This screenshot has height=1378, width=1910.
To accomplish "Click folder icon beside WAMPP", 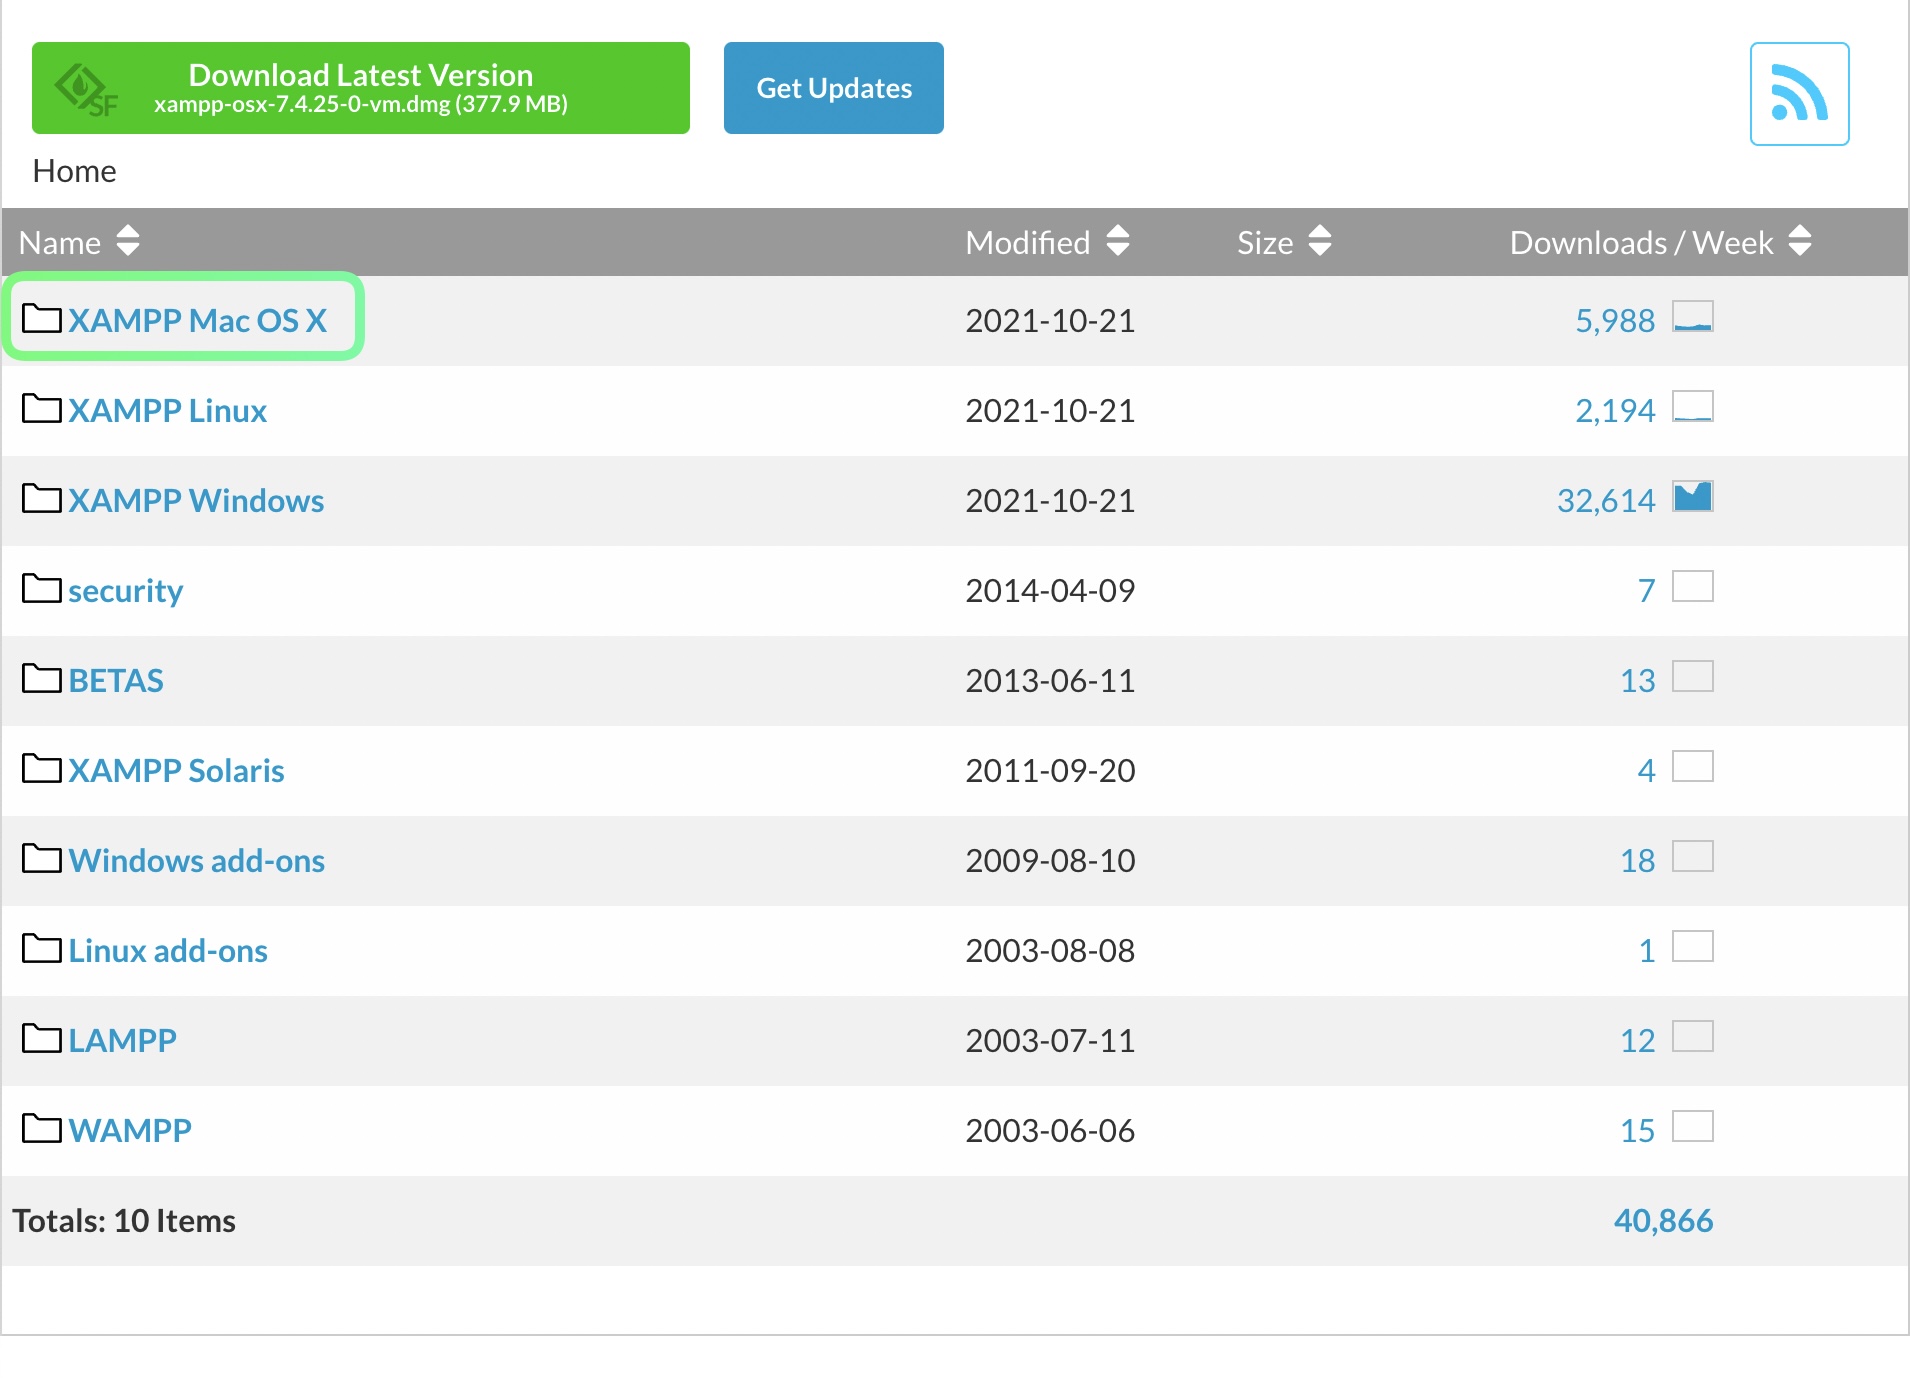I will tap(42, 1128).
